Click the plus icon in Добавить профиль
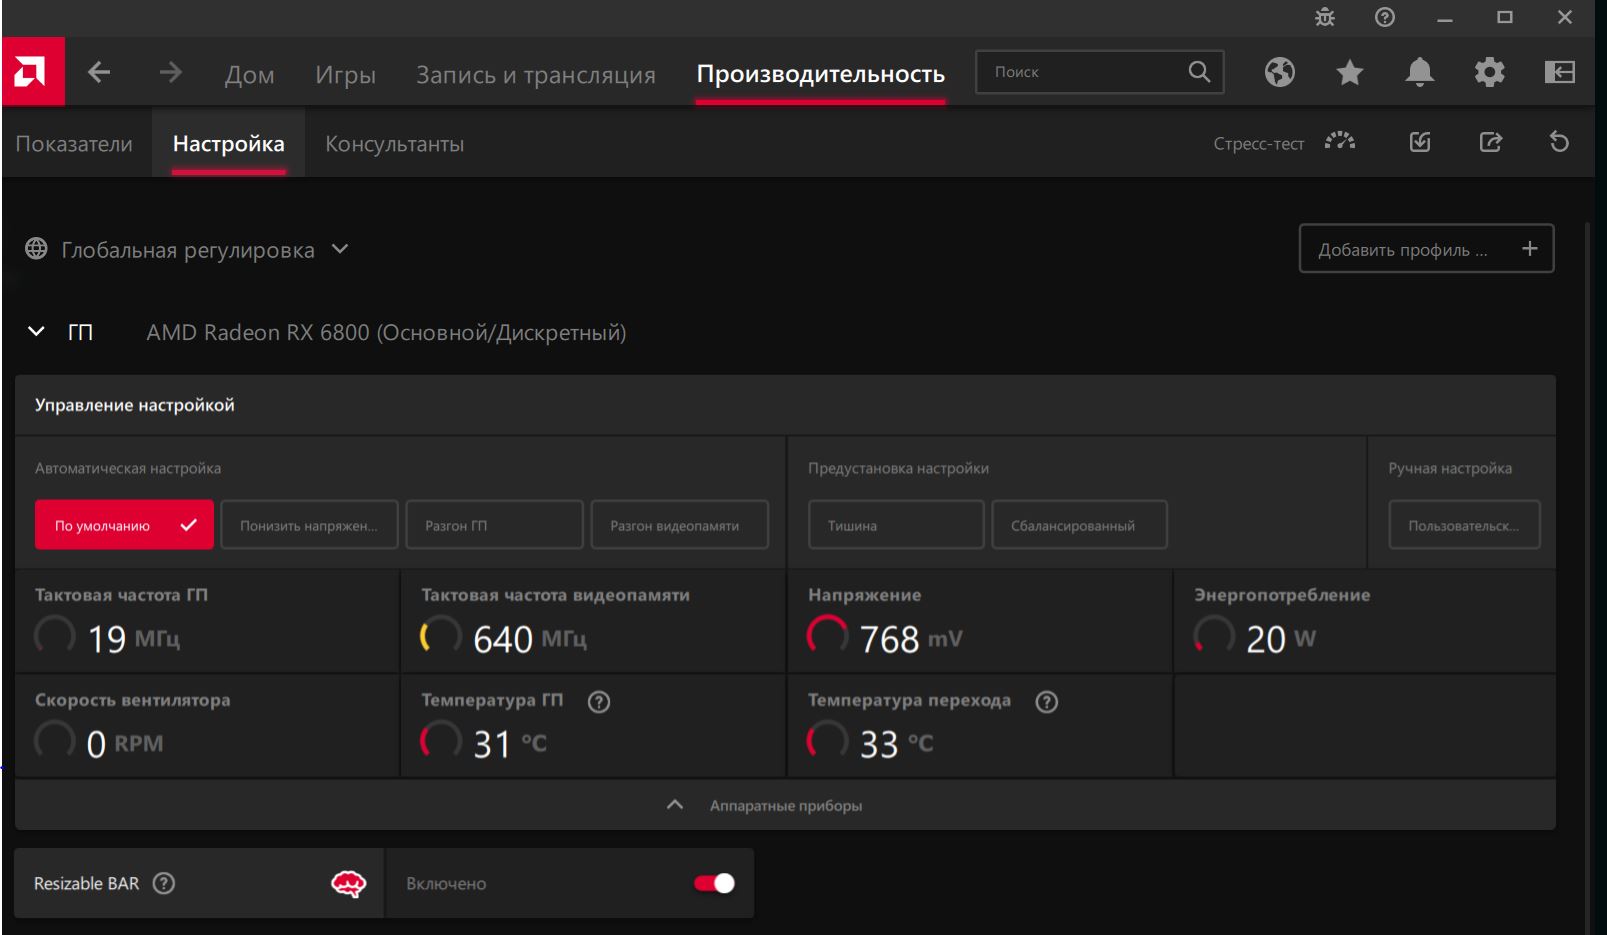The width and height of the screenshot is (1607, 935). [1530, 249]
